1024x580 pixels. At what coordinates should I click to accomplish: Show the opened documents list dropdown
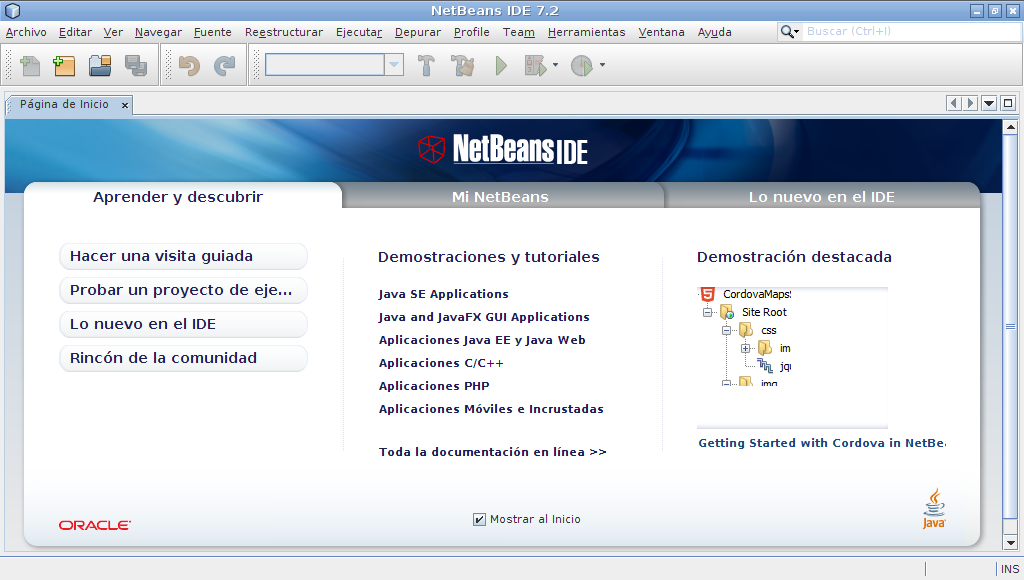coord(989,103)
